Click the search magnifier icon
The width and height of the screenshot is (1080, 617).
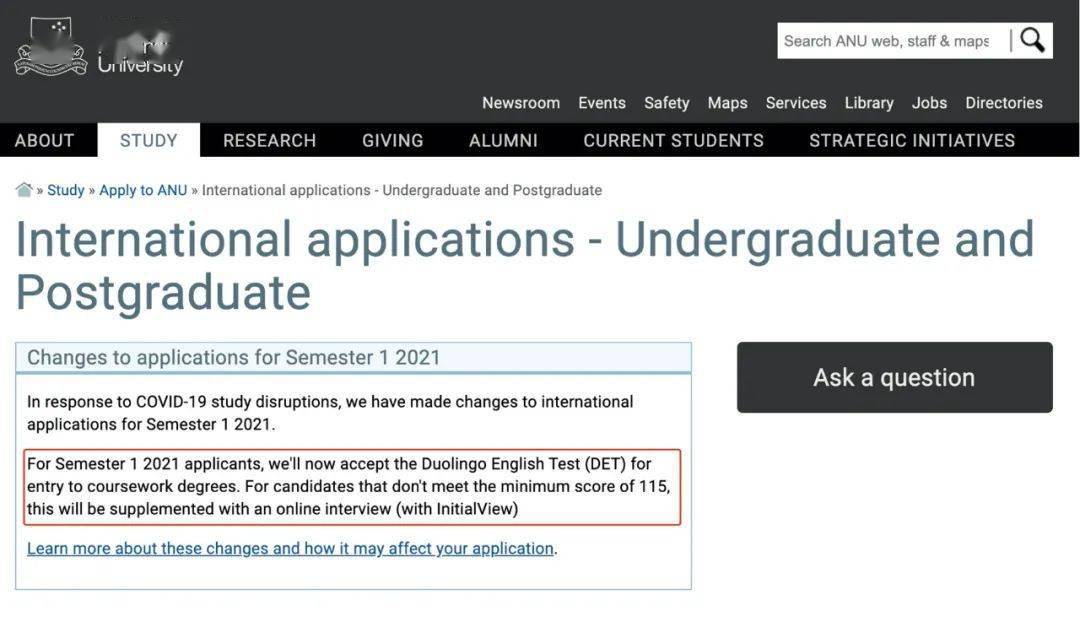(x=1032, y=40)
